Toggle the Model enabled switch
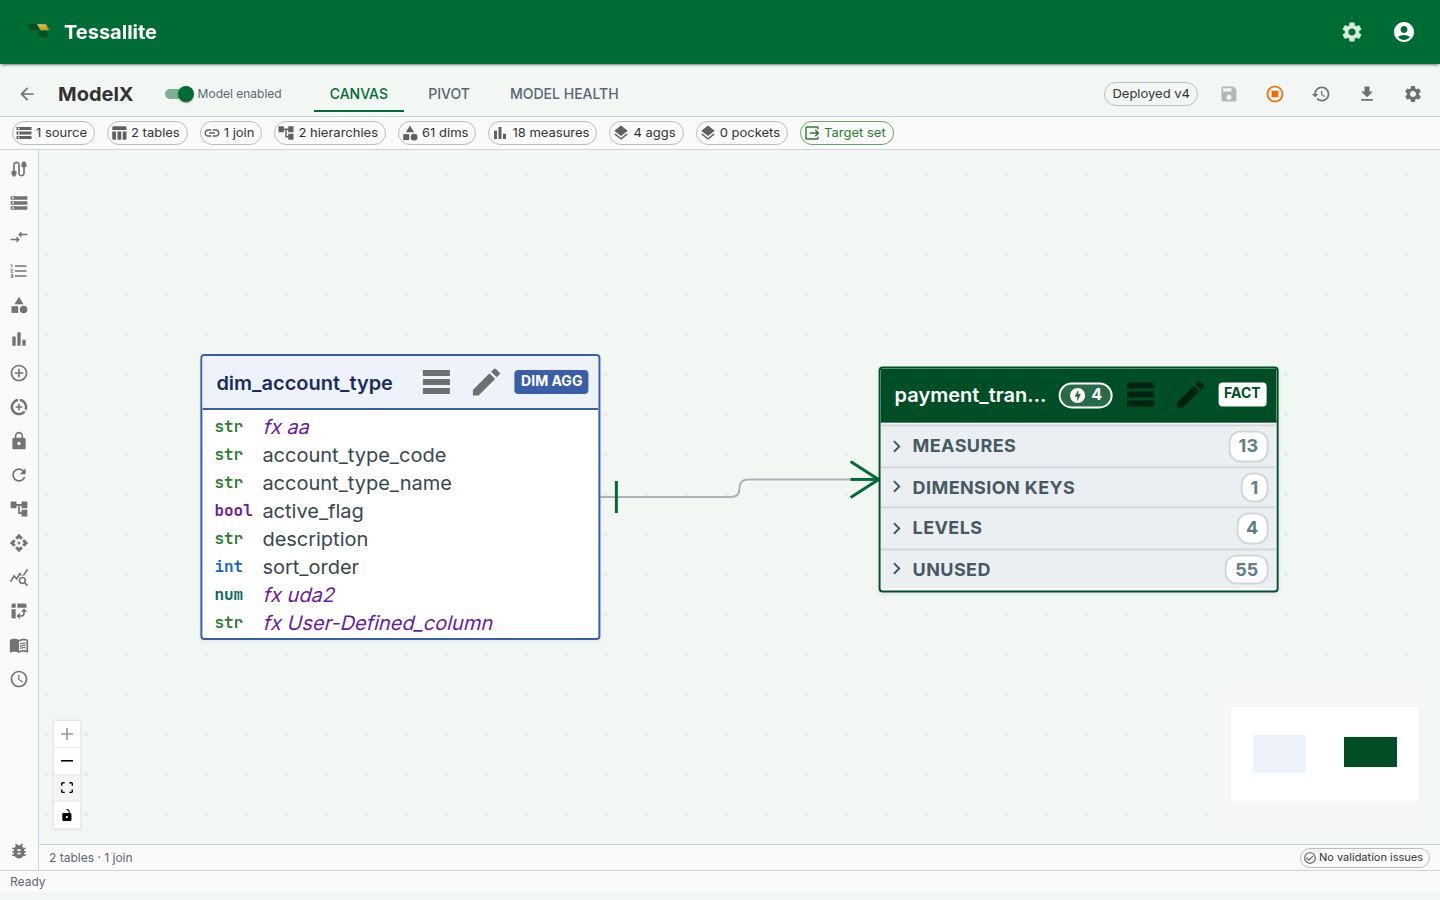This screenshot has height=900, width=1440. click(179, 94)
